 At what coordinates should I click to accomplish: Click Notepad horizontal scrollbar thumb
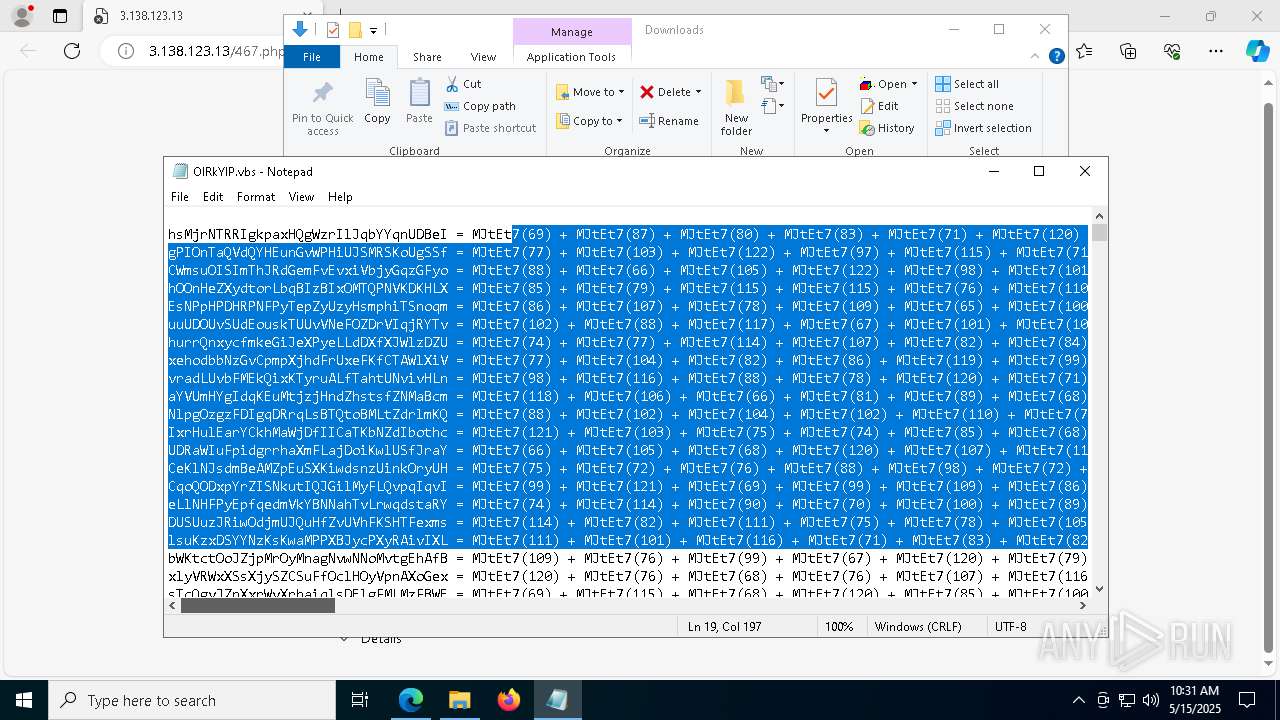pyautogui.click(x=257, y=605)
